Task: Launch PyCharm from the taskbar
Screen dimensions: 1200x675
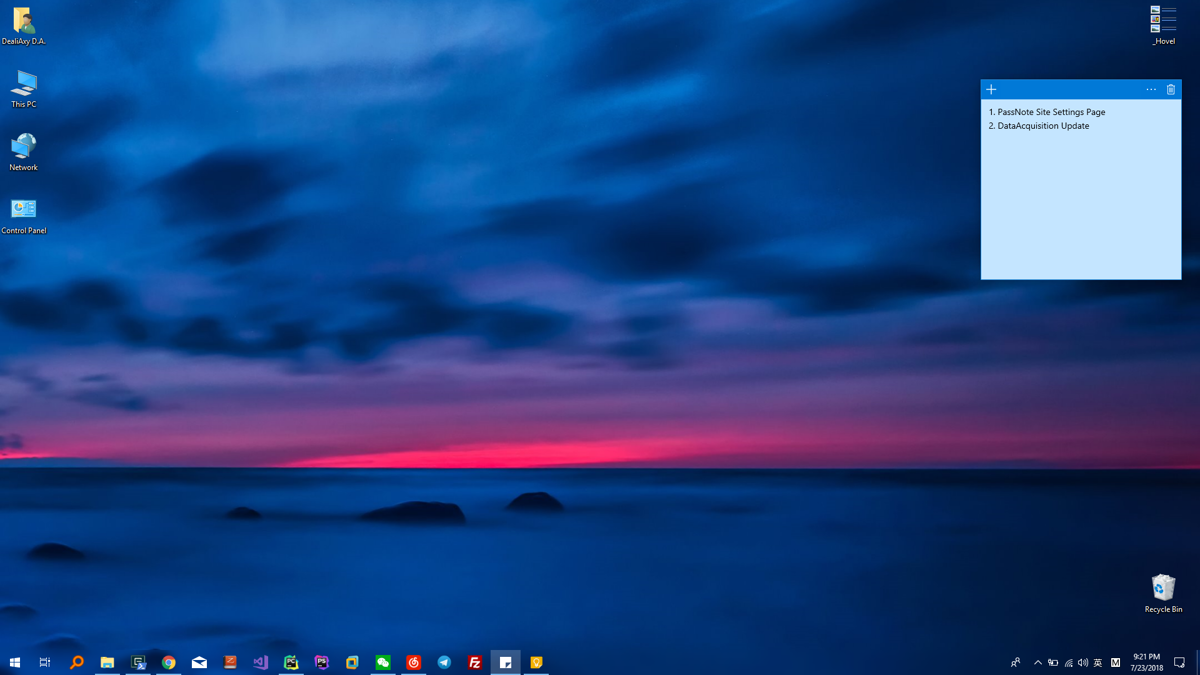Action: click(x=291, y=662)
